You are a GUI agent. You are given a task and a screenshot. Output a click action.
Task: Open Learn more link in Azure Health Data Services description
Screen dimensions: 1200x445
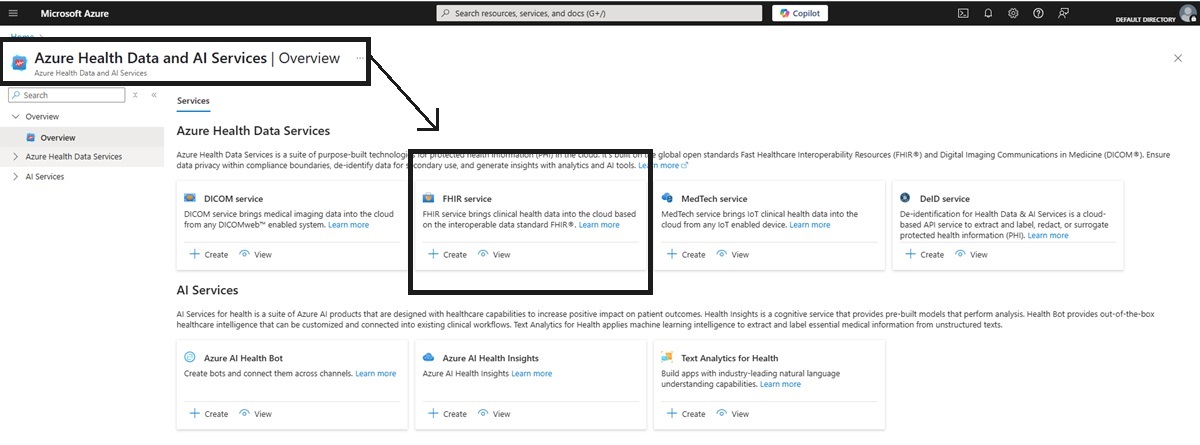[x=663, y=165]
